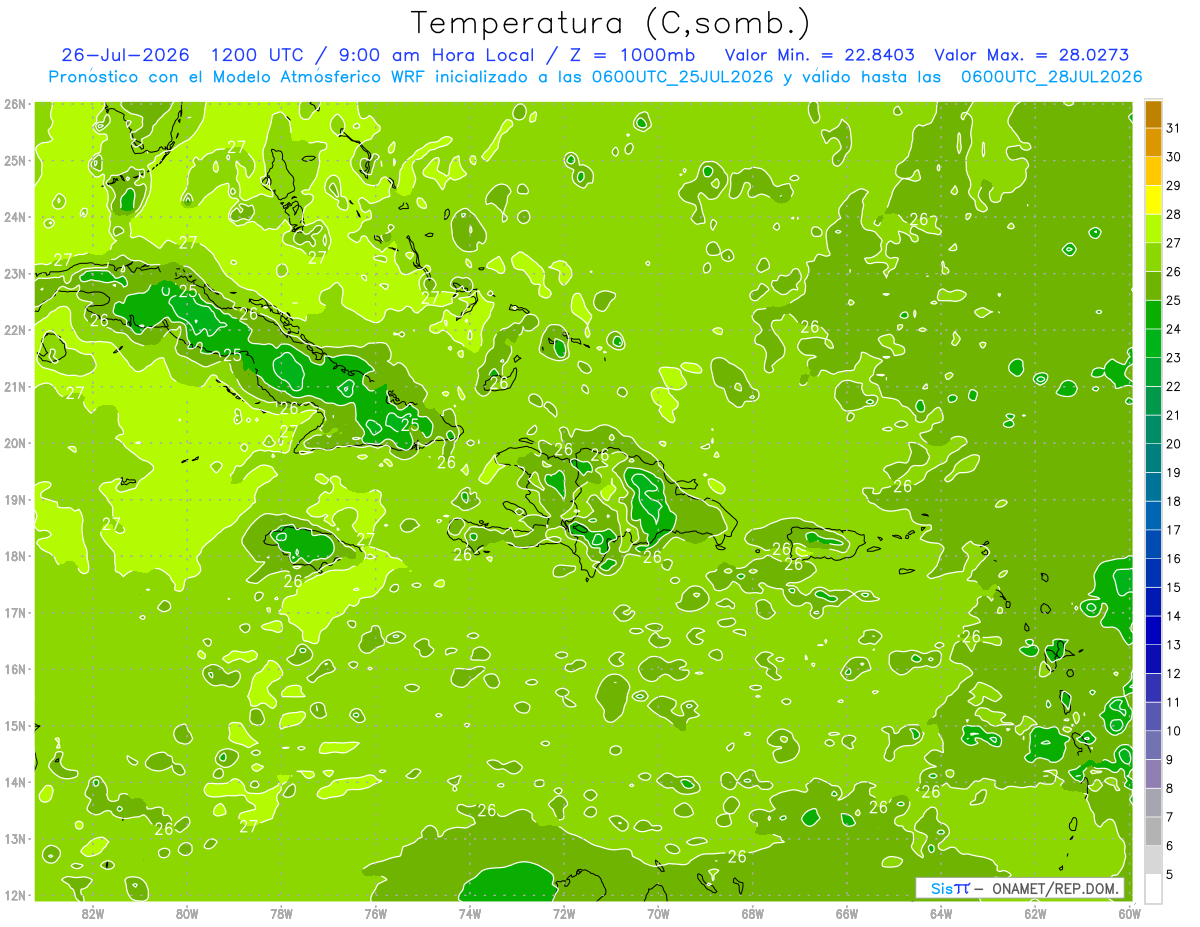Image resolution: width=1200 pixels, height=927 pixels.
Task: Click the valid-until time "0600UTC_28JUL2026"
Action: [1052, 77]
